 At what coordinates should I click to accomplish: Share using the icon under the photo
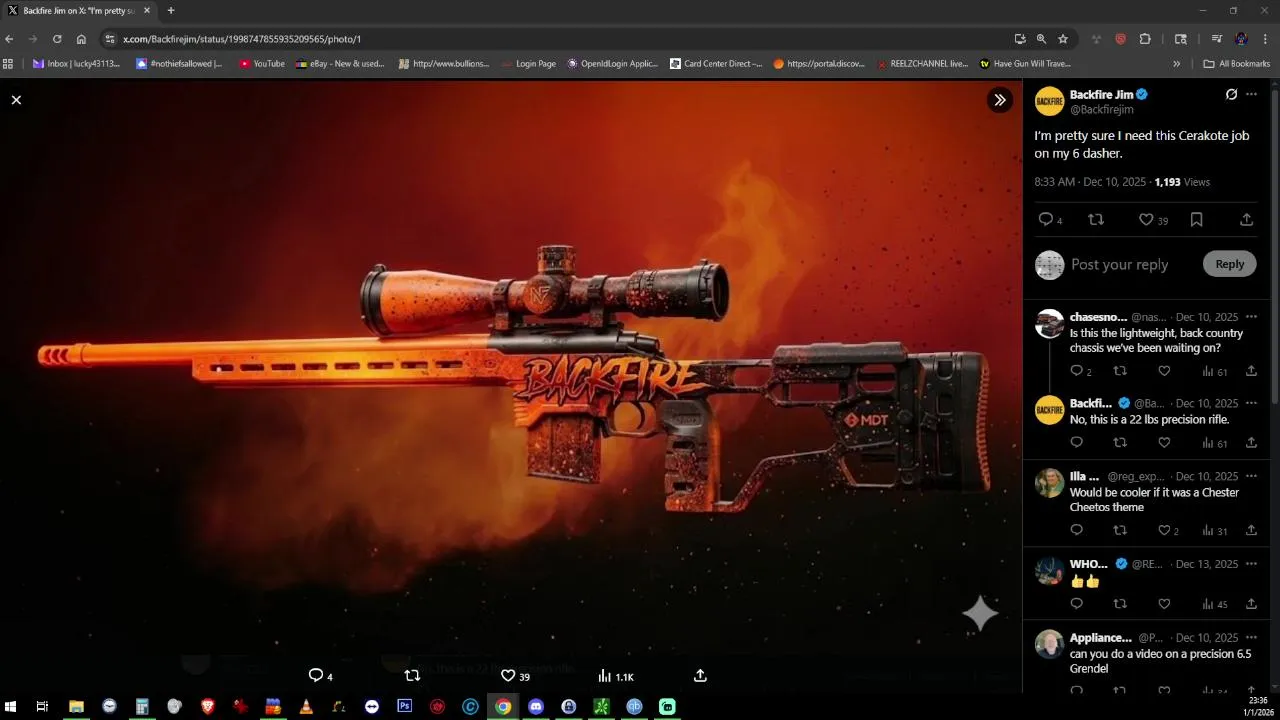click(x=700, y=675)
